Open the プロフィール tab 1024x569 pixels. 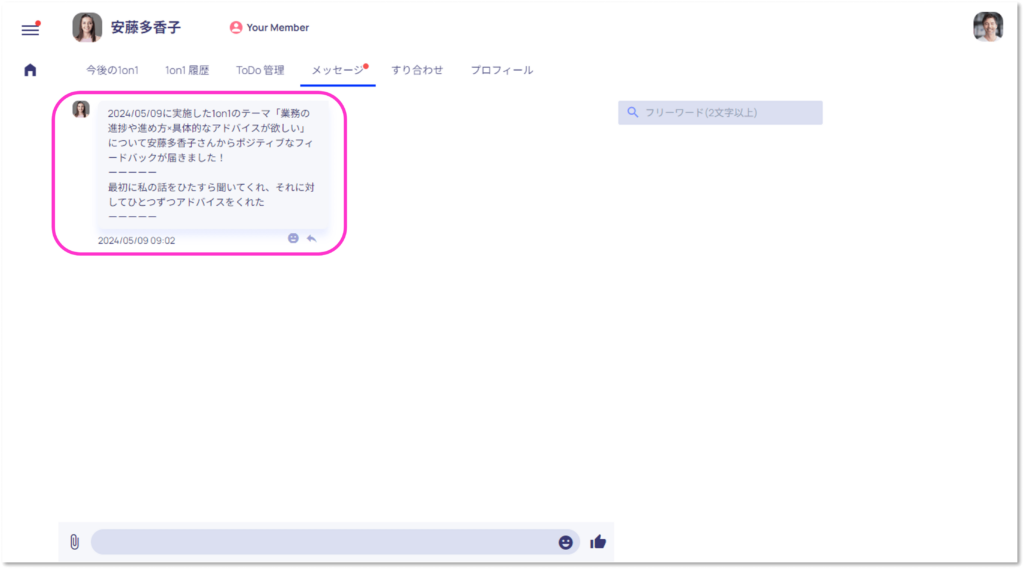[x=502, y=70]
